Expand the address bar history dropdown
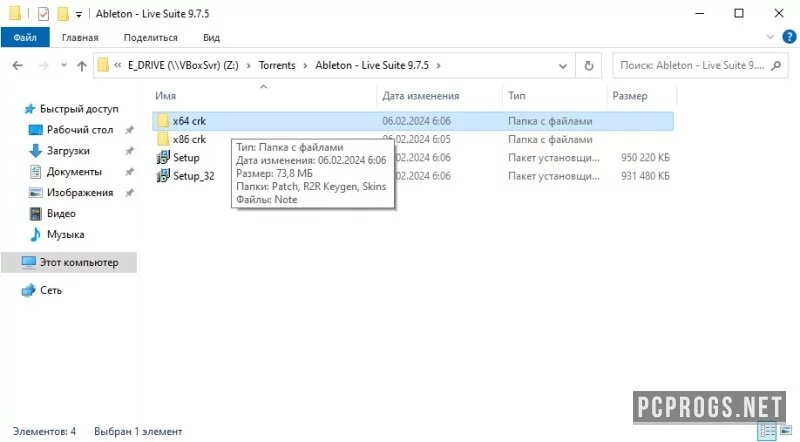 [563, 66]
